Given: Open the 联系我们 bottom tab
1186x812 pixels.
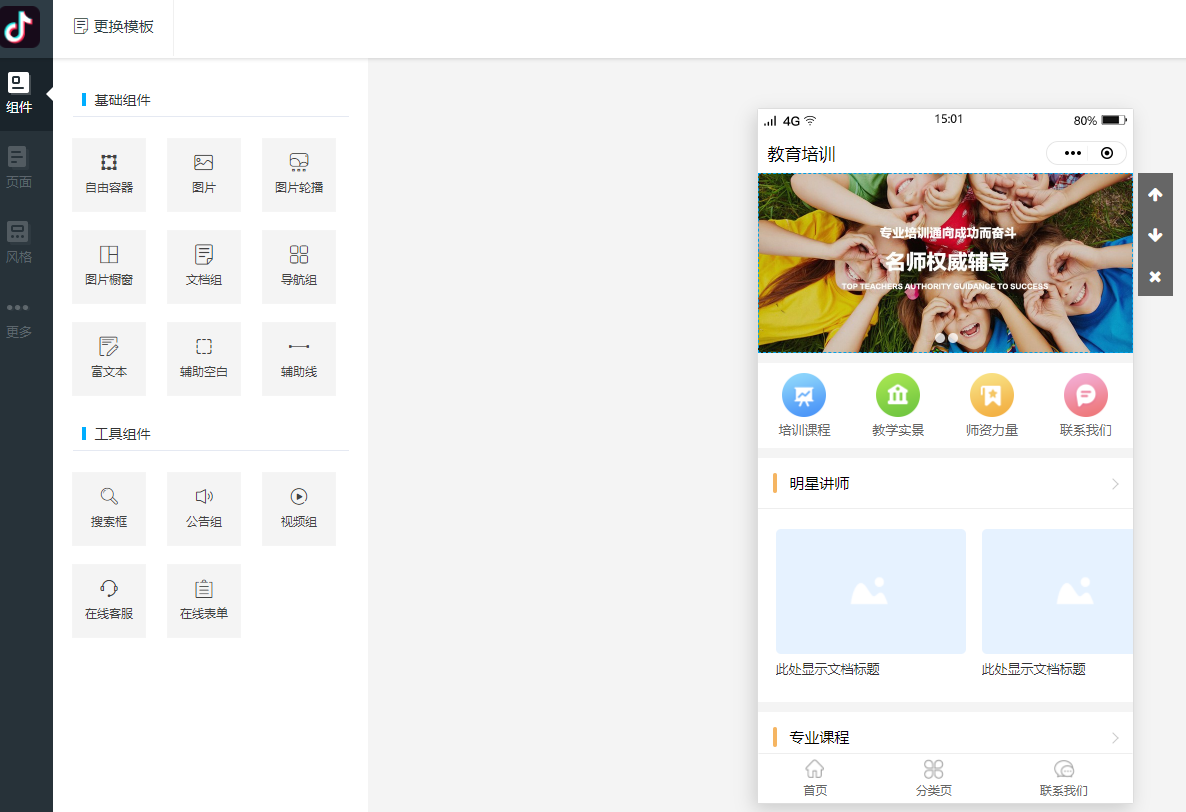Looking at the screenshot, I should tap(1063, 778).
